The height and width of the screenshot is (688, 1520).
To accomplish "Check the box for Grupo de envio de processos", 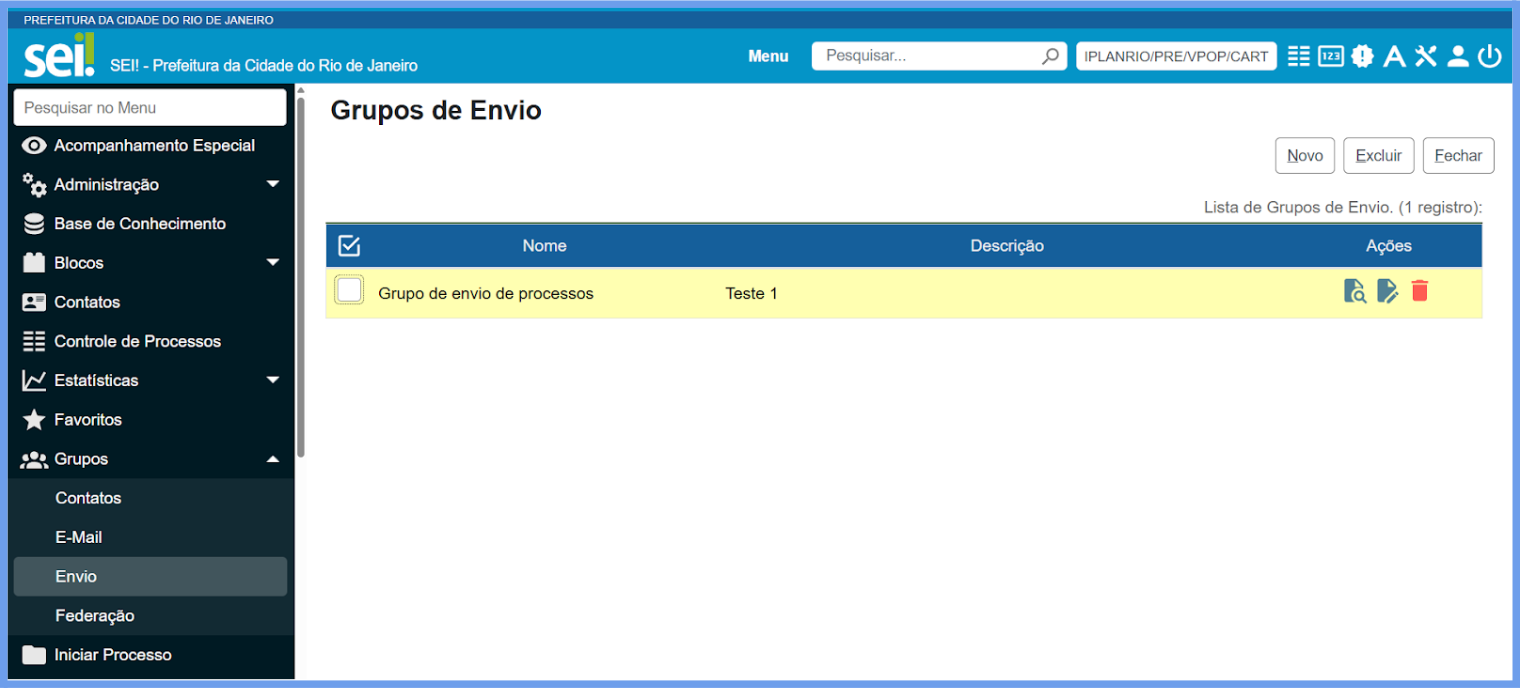I will pos(349,290).
